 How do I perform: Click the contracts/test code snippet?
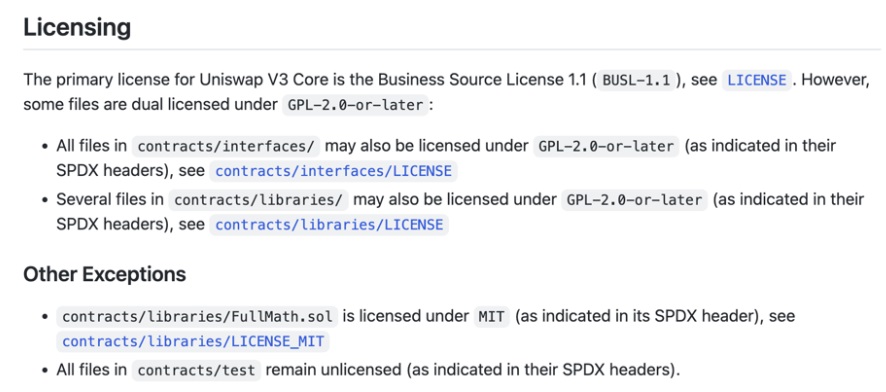197,371
